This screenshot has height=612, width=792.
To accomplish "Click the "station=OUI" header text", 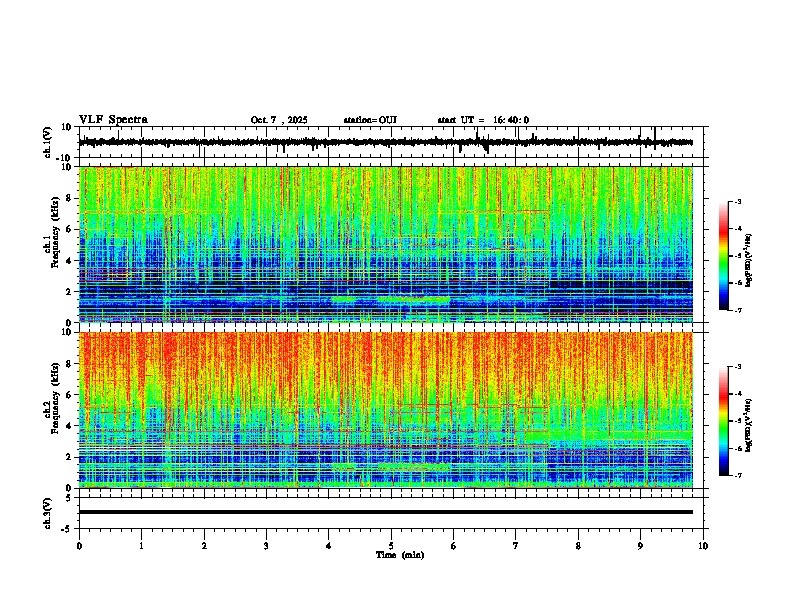I will click(x=370, y=120).
